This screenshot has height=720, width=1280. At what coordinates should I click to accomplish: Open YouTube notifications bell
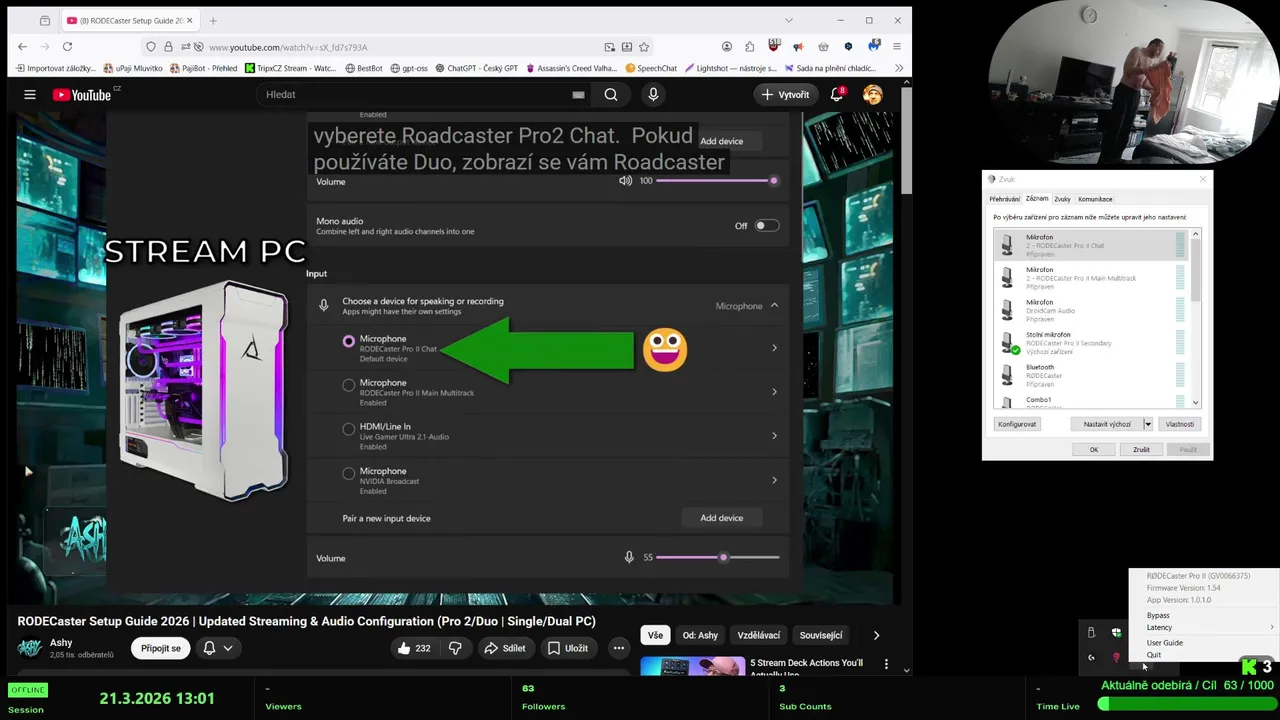[837, 94]
